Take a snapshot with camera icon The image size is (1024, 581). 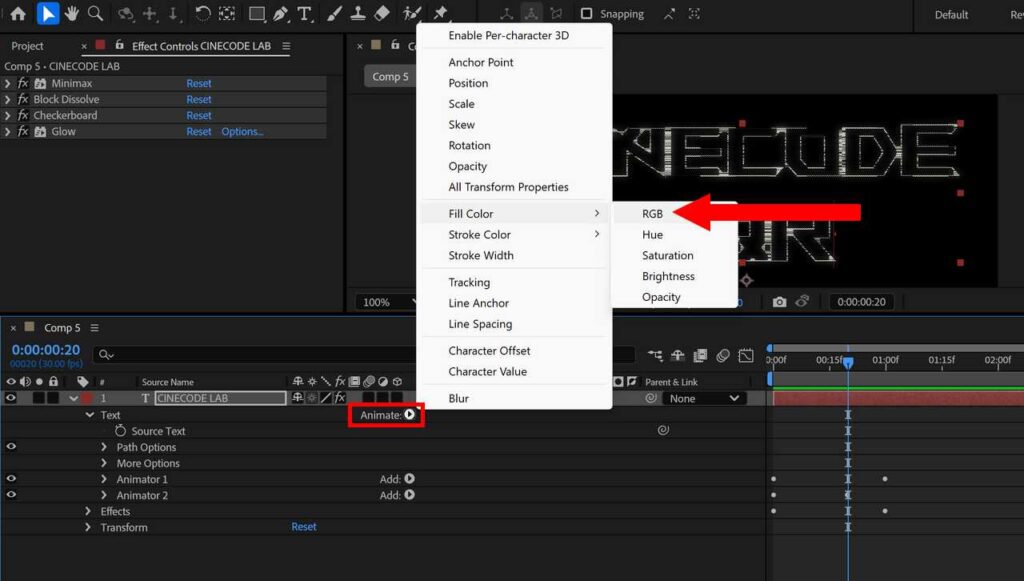[x=779, y=302]
